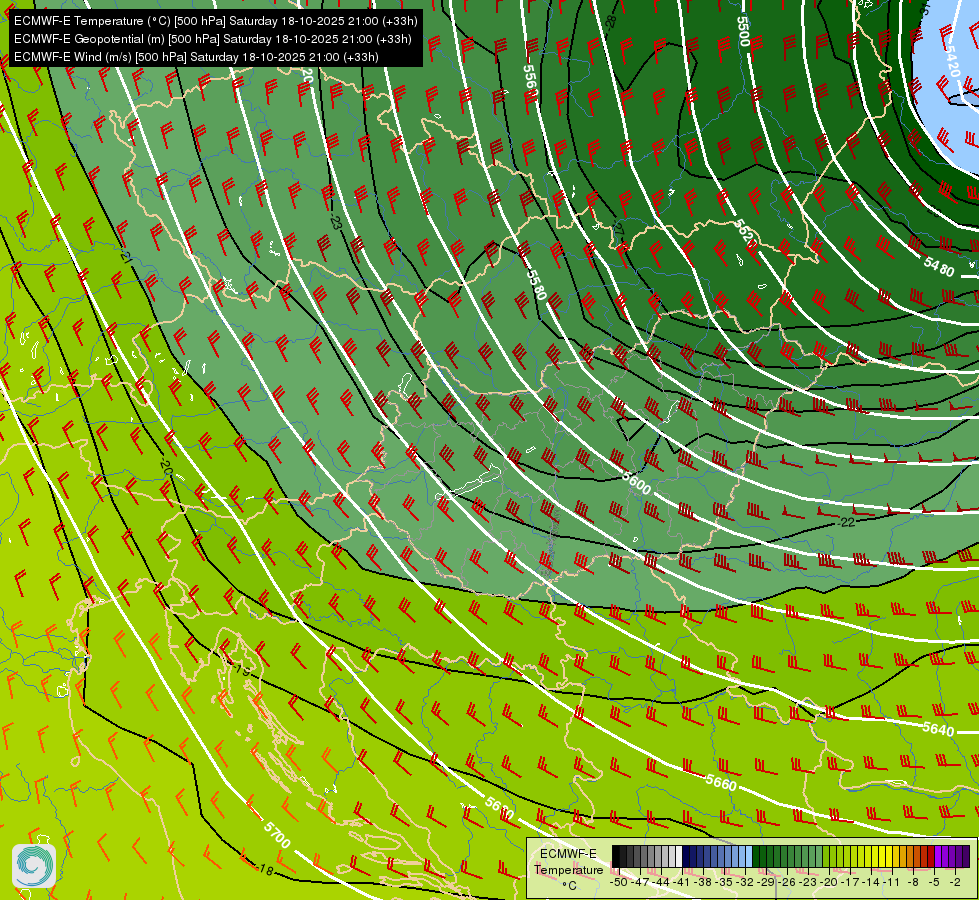Click the -50 value in the legend
Screen dimensions: 979x900
coord(619,882)
